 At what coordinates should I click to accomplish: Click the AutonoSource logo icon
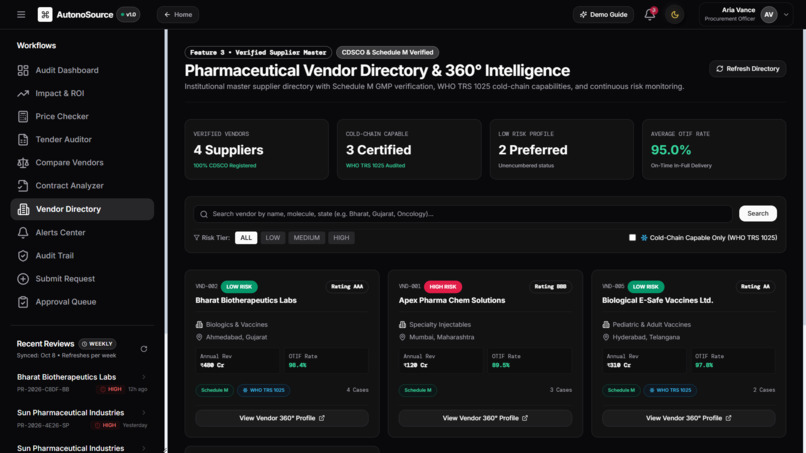point(45,14)
